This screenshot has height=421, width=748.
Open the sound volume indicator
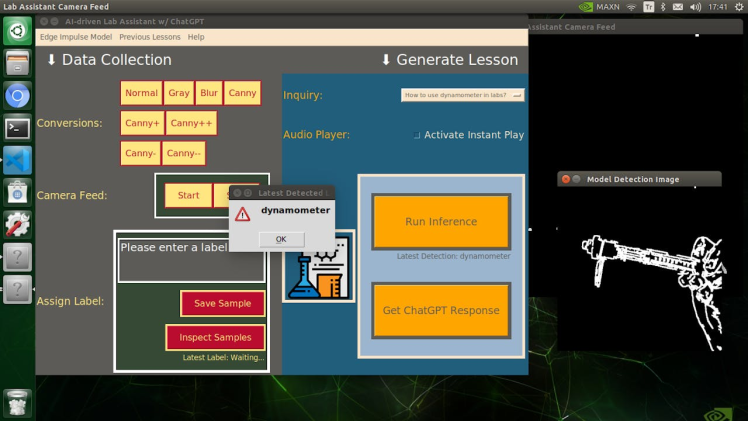point(697,7)
